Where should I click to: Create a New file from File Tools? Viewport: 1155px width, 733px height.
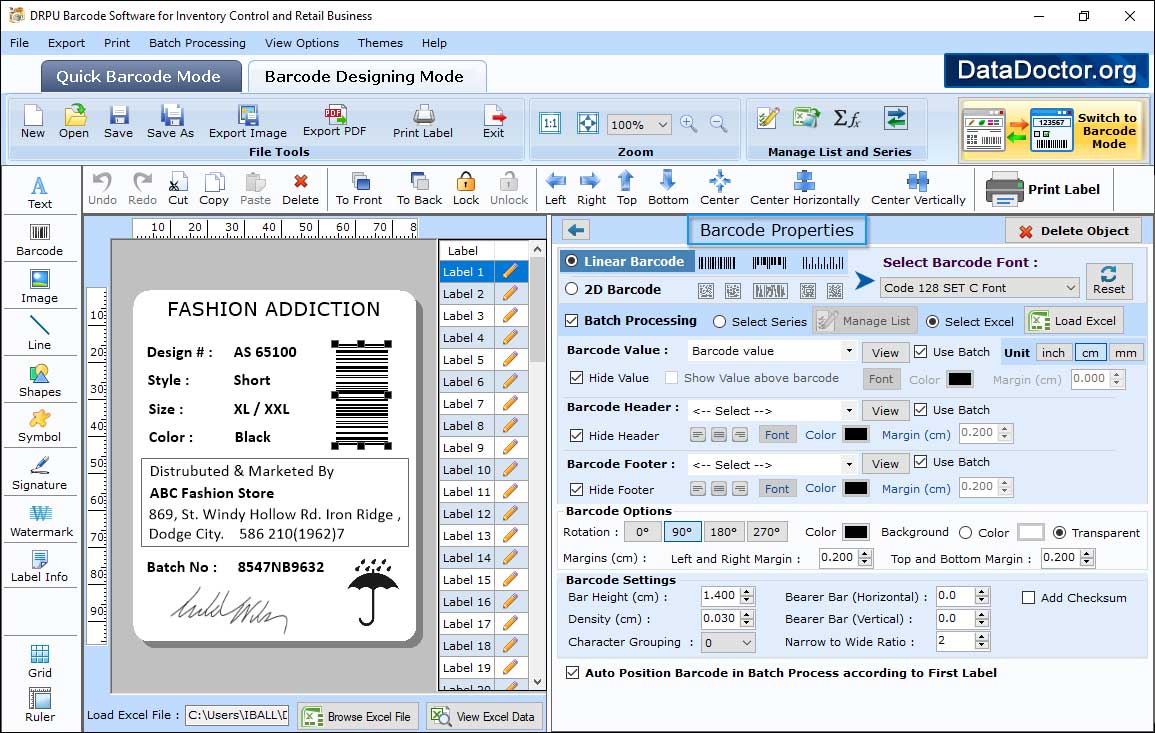point(32,122)
